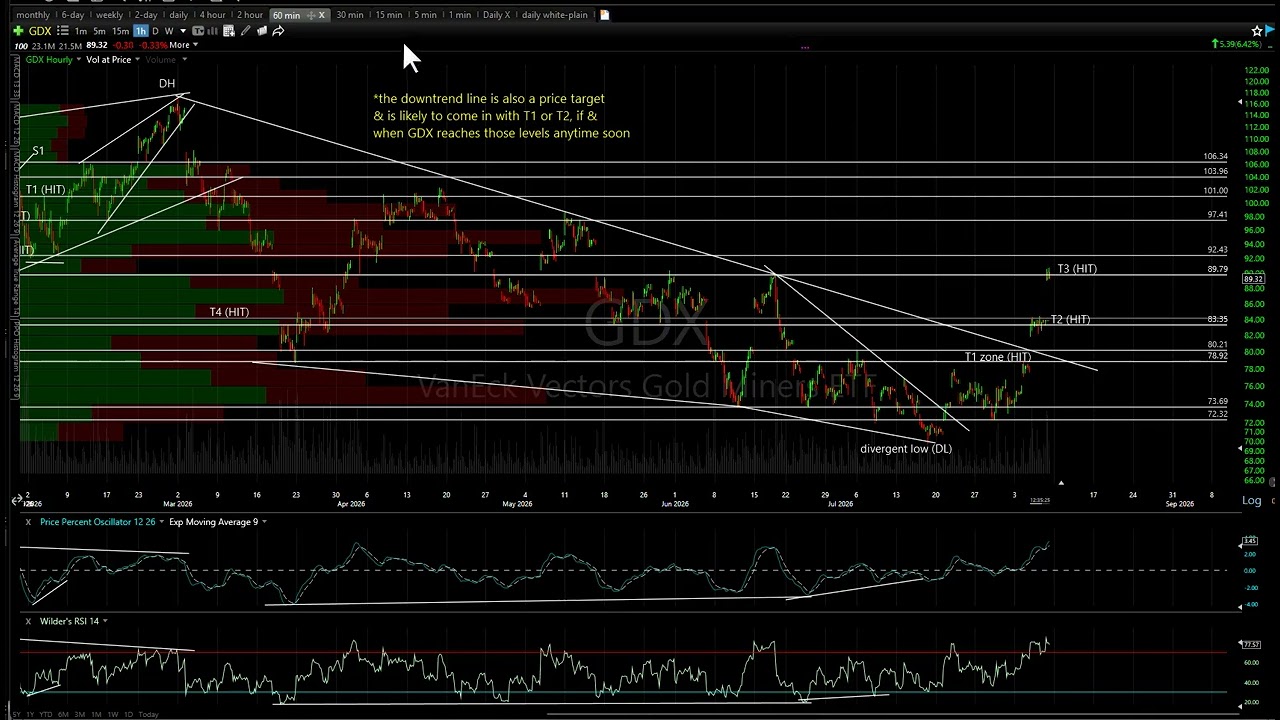Switch to the 4 hour chart tab

(212, 15)
